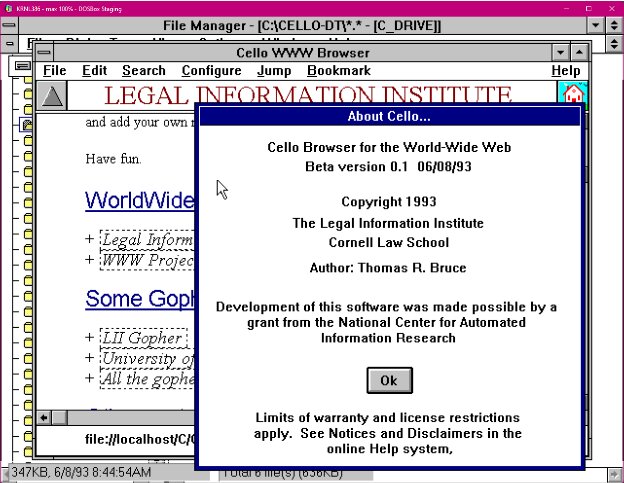Image resolution: width=624 pixels, height=483 pixels.
Task: Click the Ok button in About Cello
Action: click(x=389, y=380)
